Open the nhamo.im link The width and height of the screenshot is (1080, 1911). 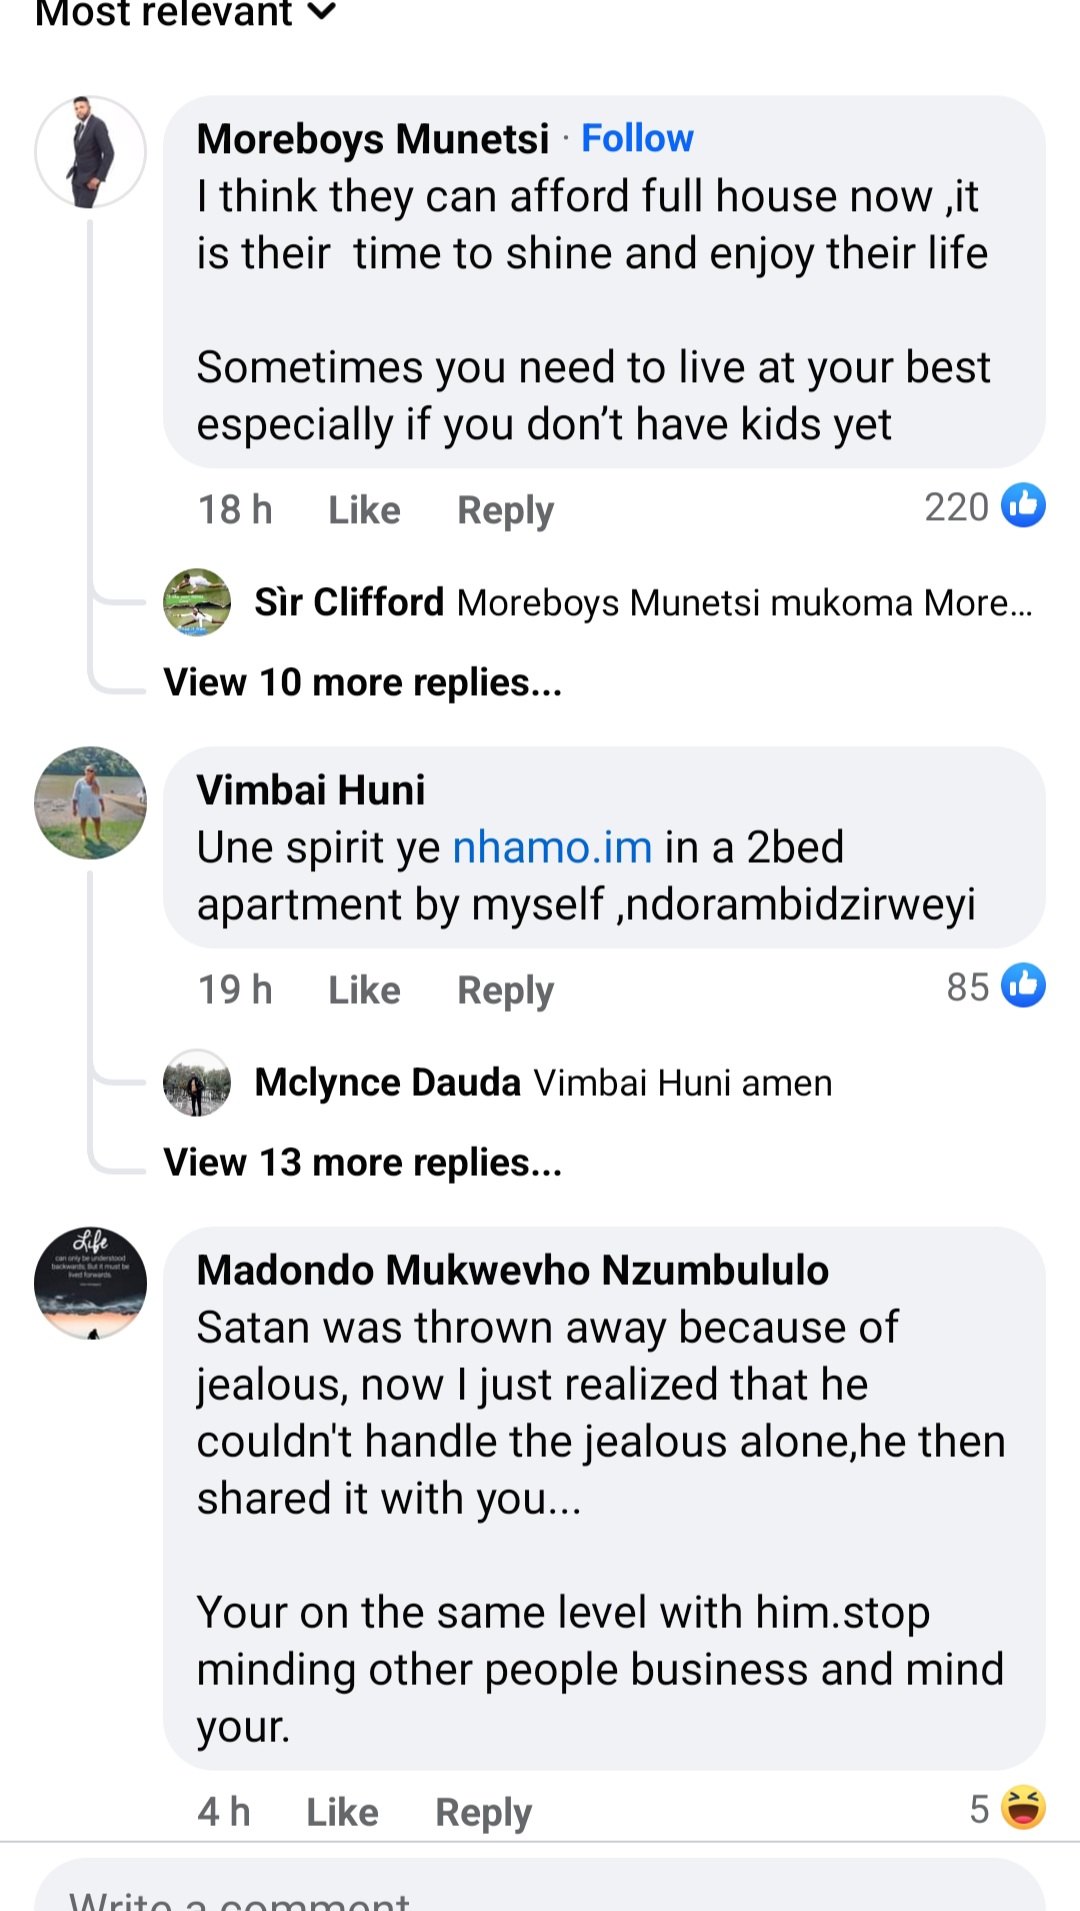point(552,847)
